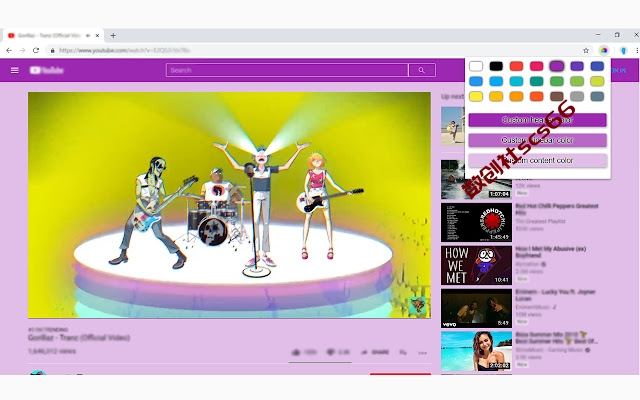Open the Chrome three-dot menu
Viewport: 640px width, 400px height.
point(637,50)
